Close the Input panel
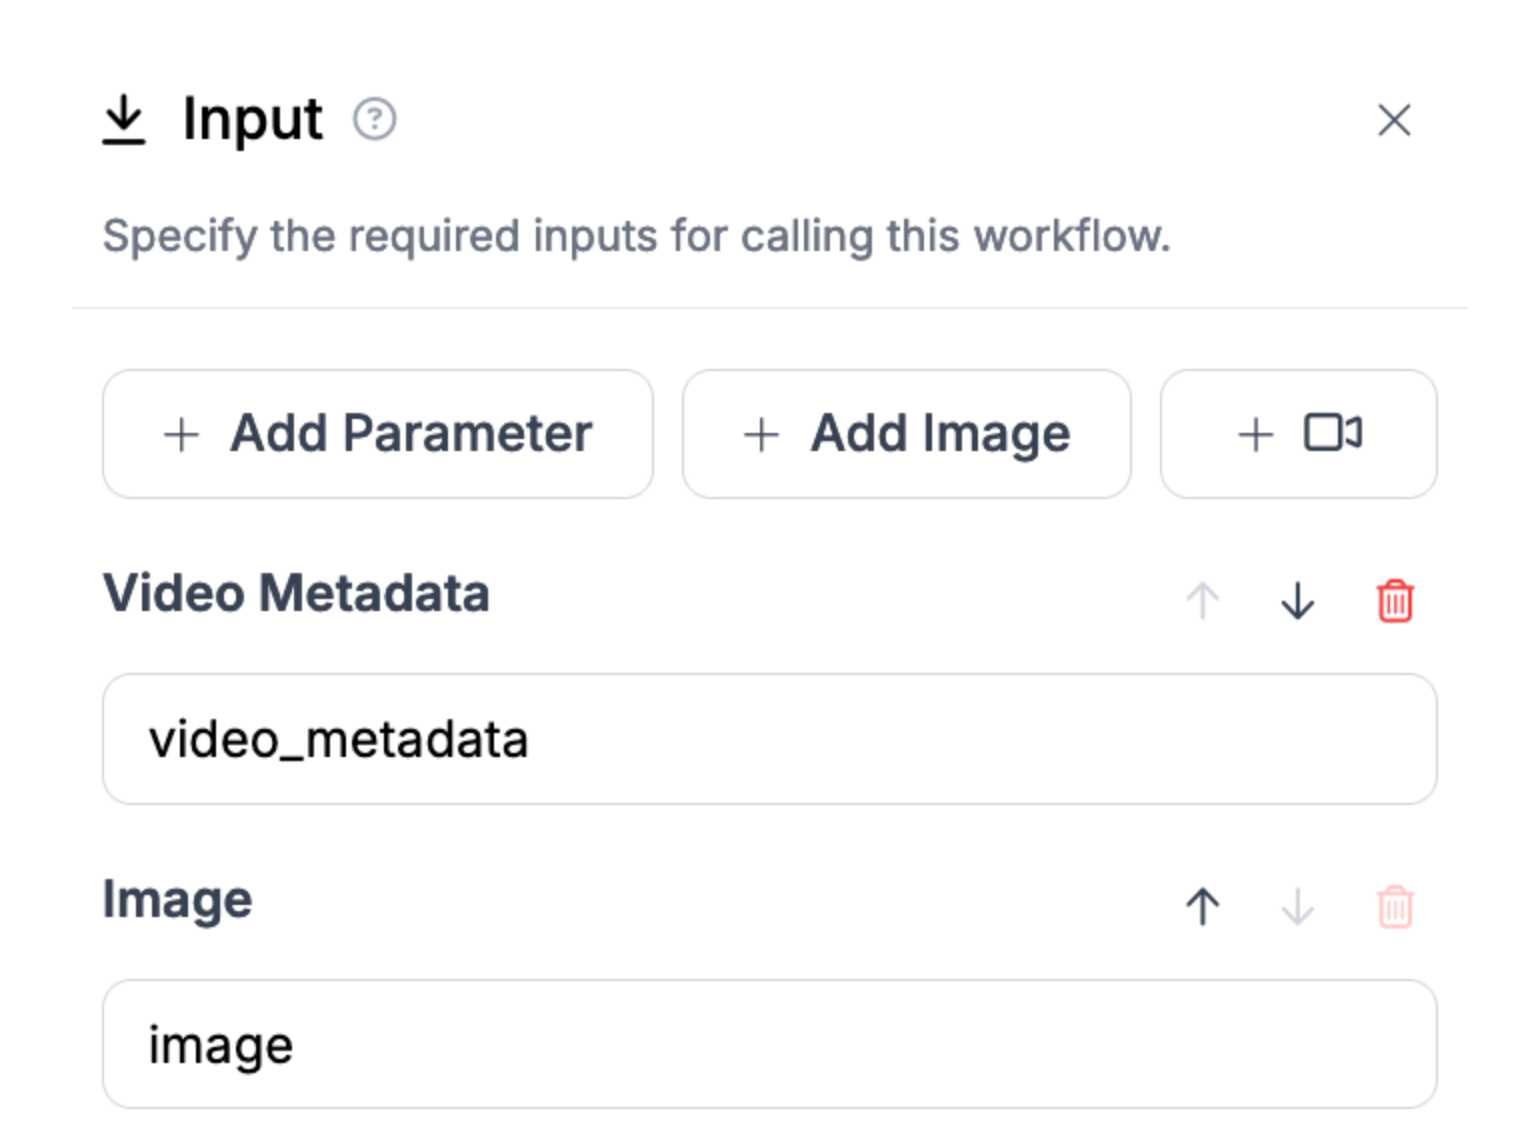The image size is (1536, 1146). click(x=1394, y=120)
